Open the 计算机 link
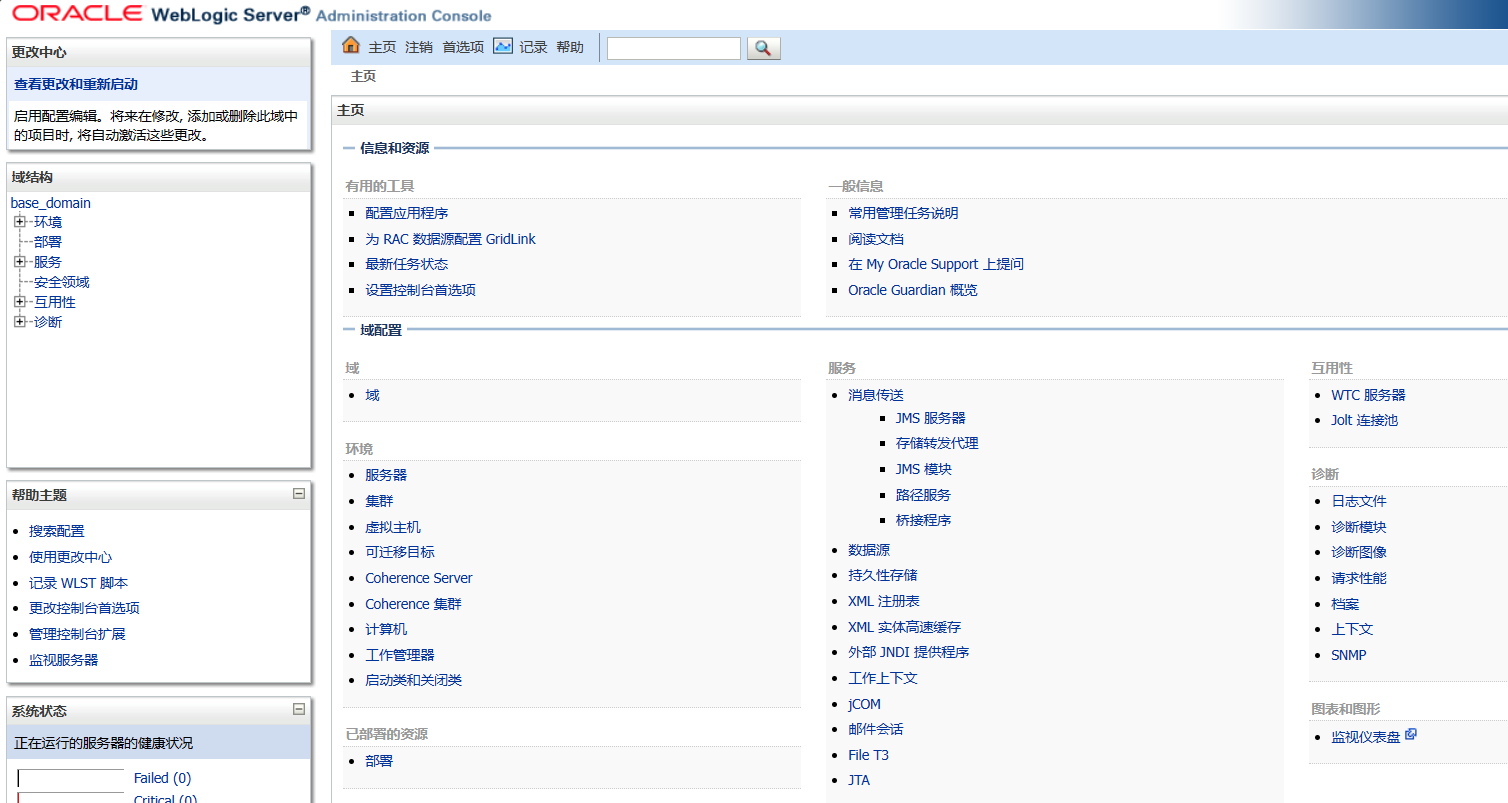The image size is (1508, 803). [386, 629]
